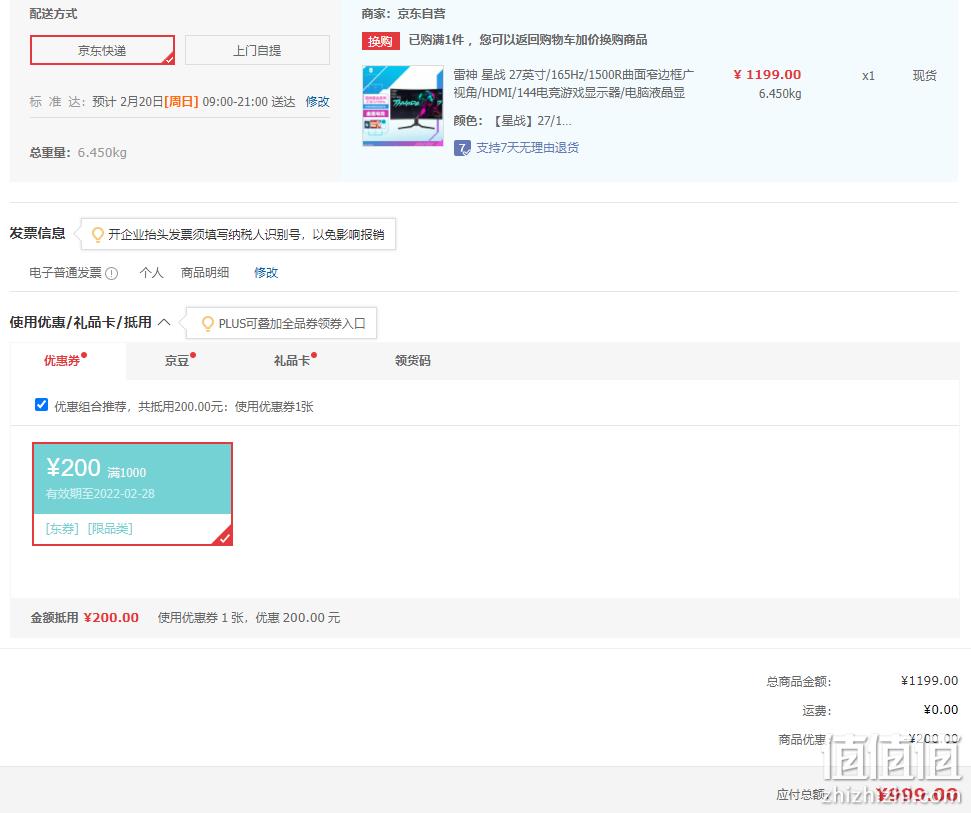
Task: Open 支持7天无理由退货 link
Action: [x=527, y=148]
